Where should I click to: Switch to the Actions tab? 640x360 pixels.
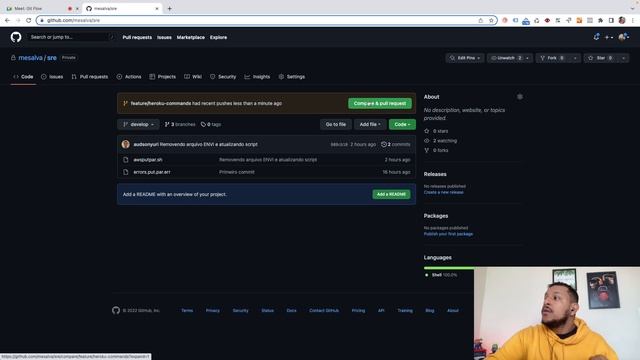pos(129,77)
